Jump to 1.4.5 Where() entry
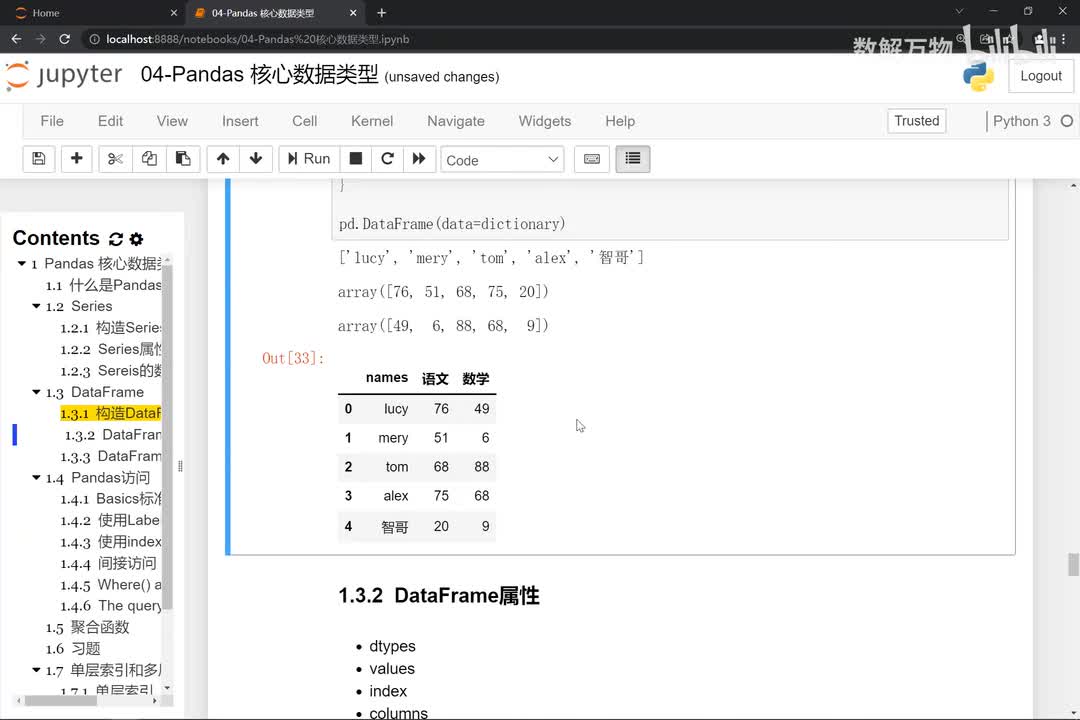The height and width of the screenshot is (720, 1080). click(x=111, y=585)
